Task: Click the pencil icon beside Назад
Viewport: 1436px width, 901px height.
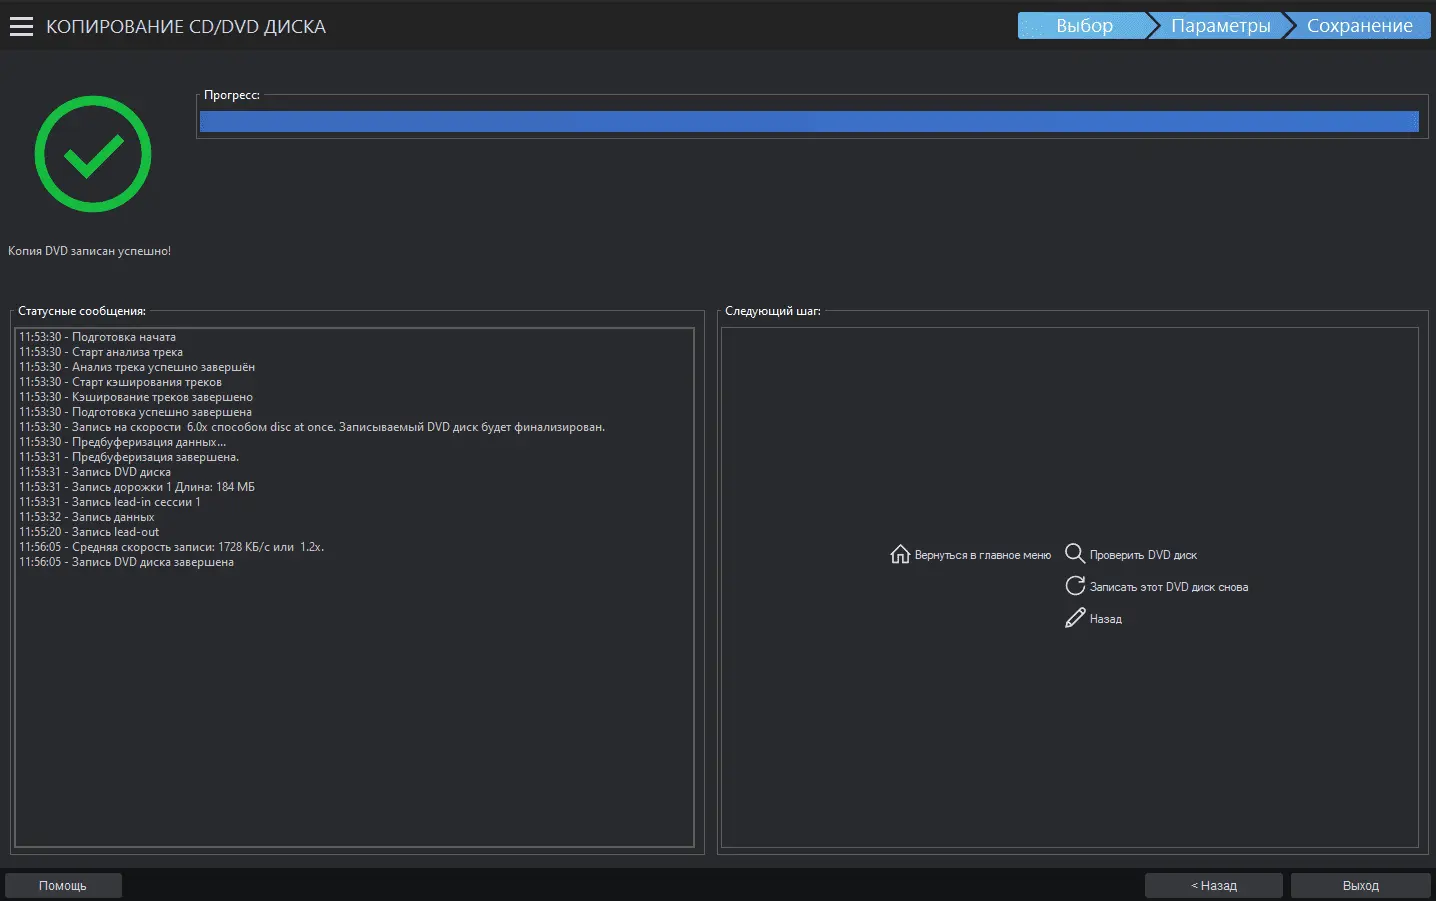Action: (x=1075, y=618)
